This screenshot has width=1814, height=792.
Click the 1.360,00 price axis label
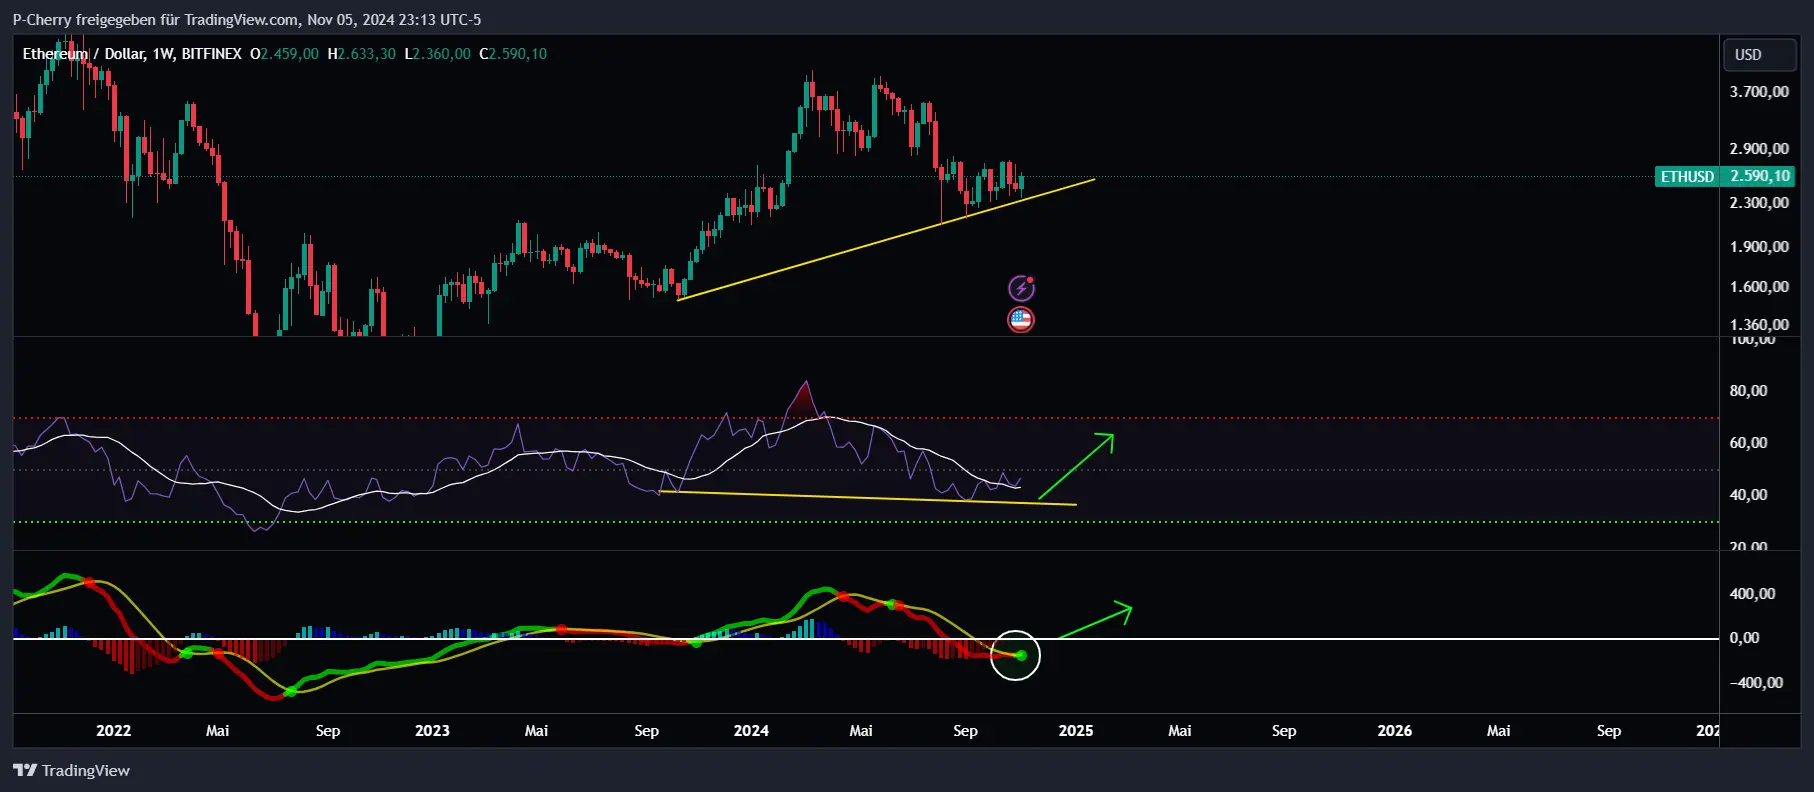(x=1759, y=325)
